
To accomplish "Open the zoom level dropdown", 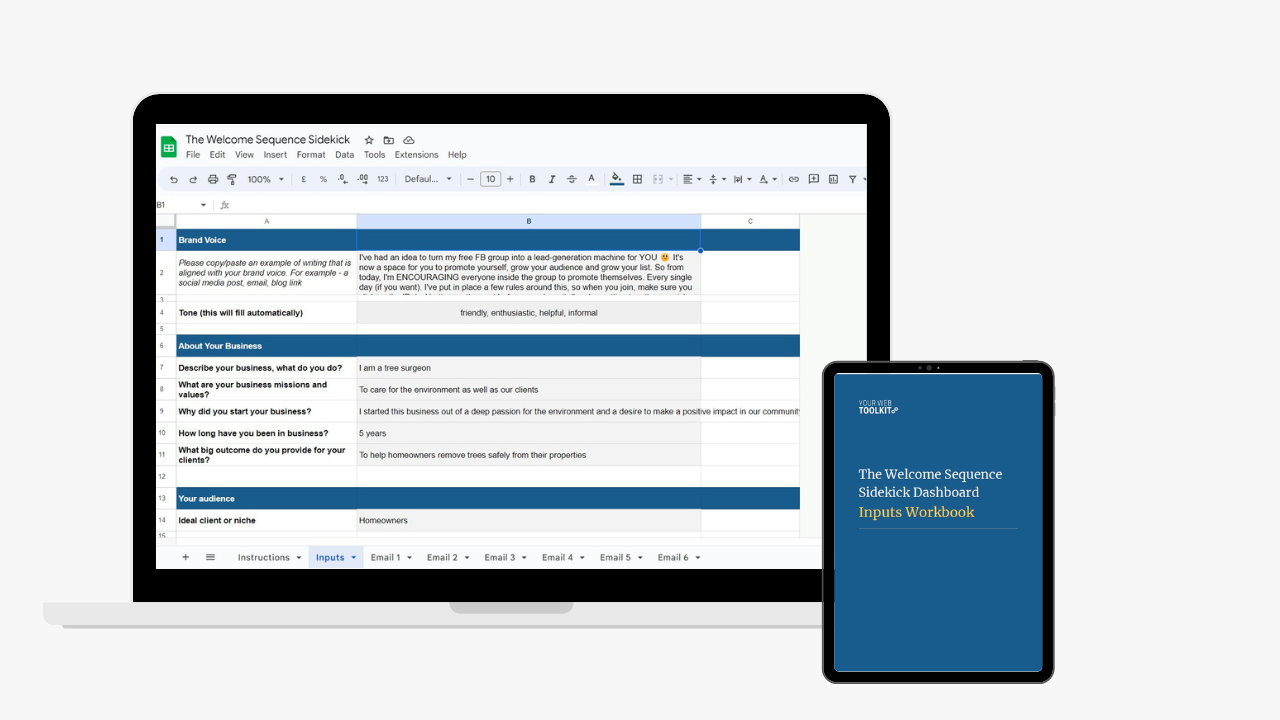I will [x=266, y=180].
